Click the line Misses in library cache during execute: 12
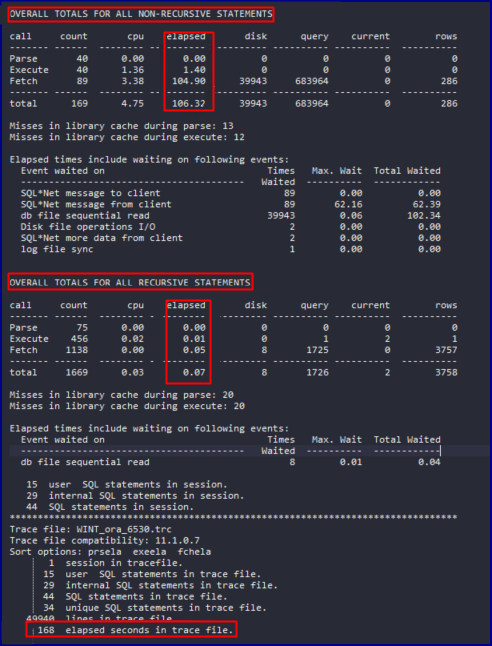Viewport: 492px width, 646px height. [x=127, y=137]
